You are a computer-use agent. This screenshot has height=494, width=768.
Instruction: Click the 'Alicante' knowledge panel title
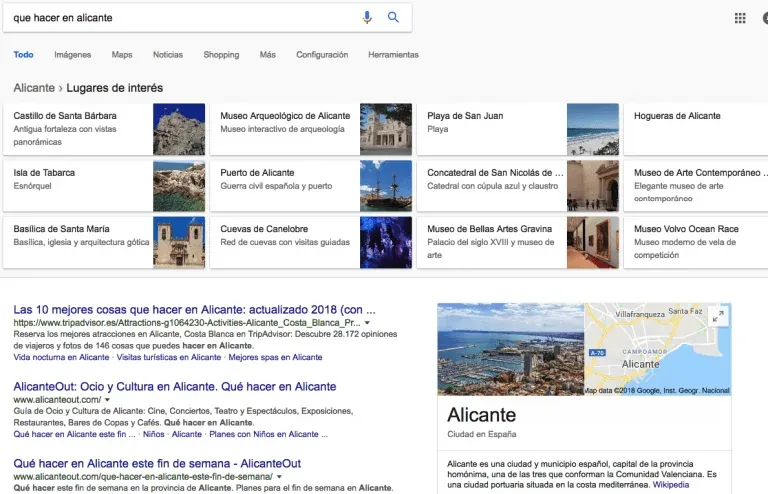(481, 415)
